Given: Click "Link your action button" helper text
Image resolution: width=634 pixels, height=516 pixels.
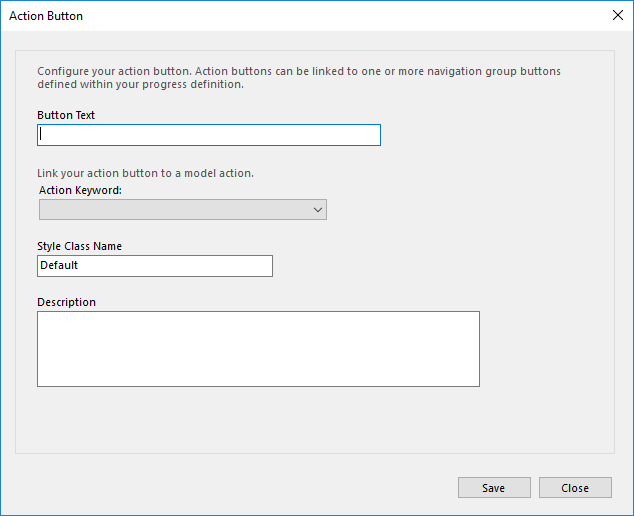Looking at the screenshot, I should 145,173.
